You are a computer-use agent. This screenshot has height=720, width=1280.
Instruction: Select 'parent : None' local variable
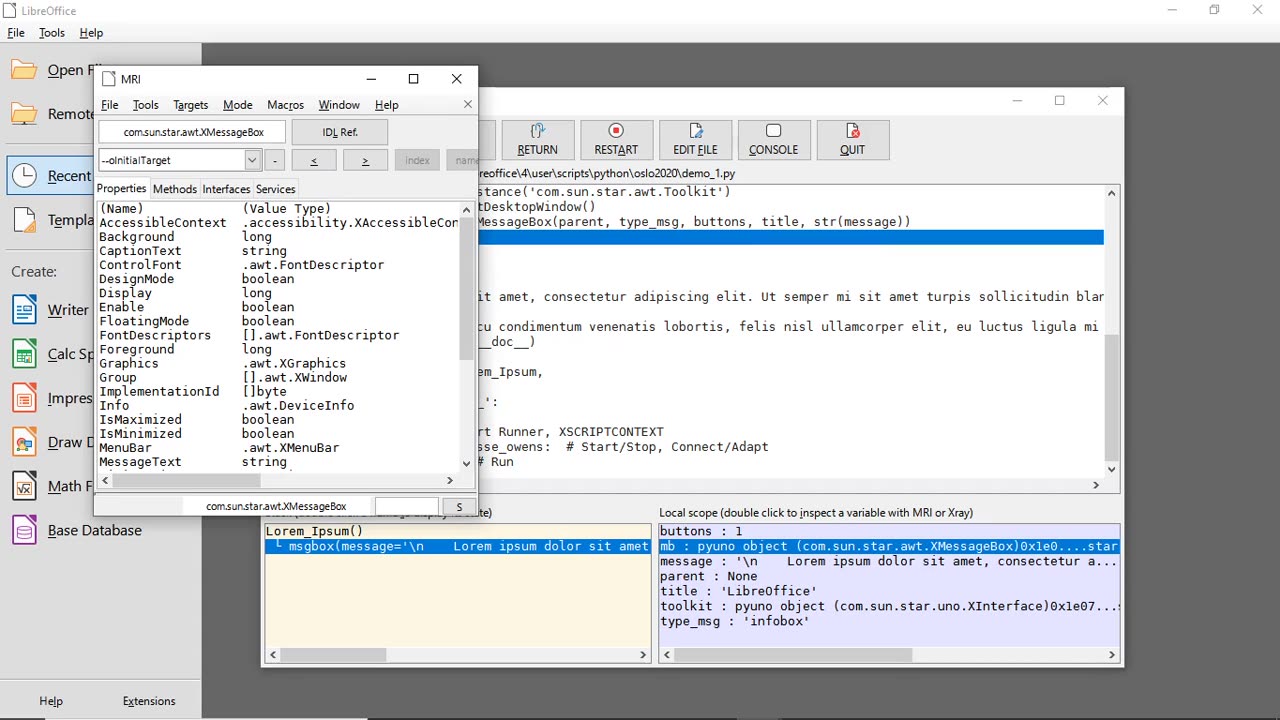pyautogui.click(x=889, y=576)
